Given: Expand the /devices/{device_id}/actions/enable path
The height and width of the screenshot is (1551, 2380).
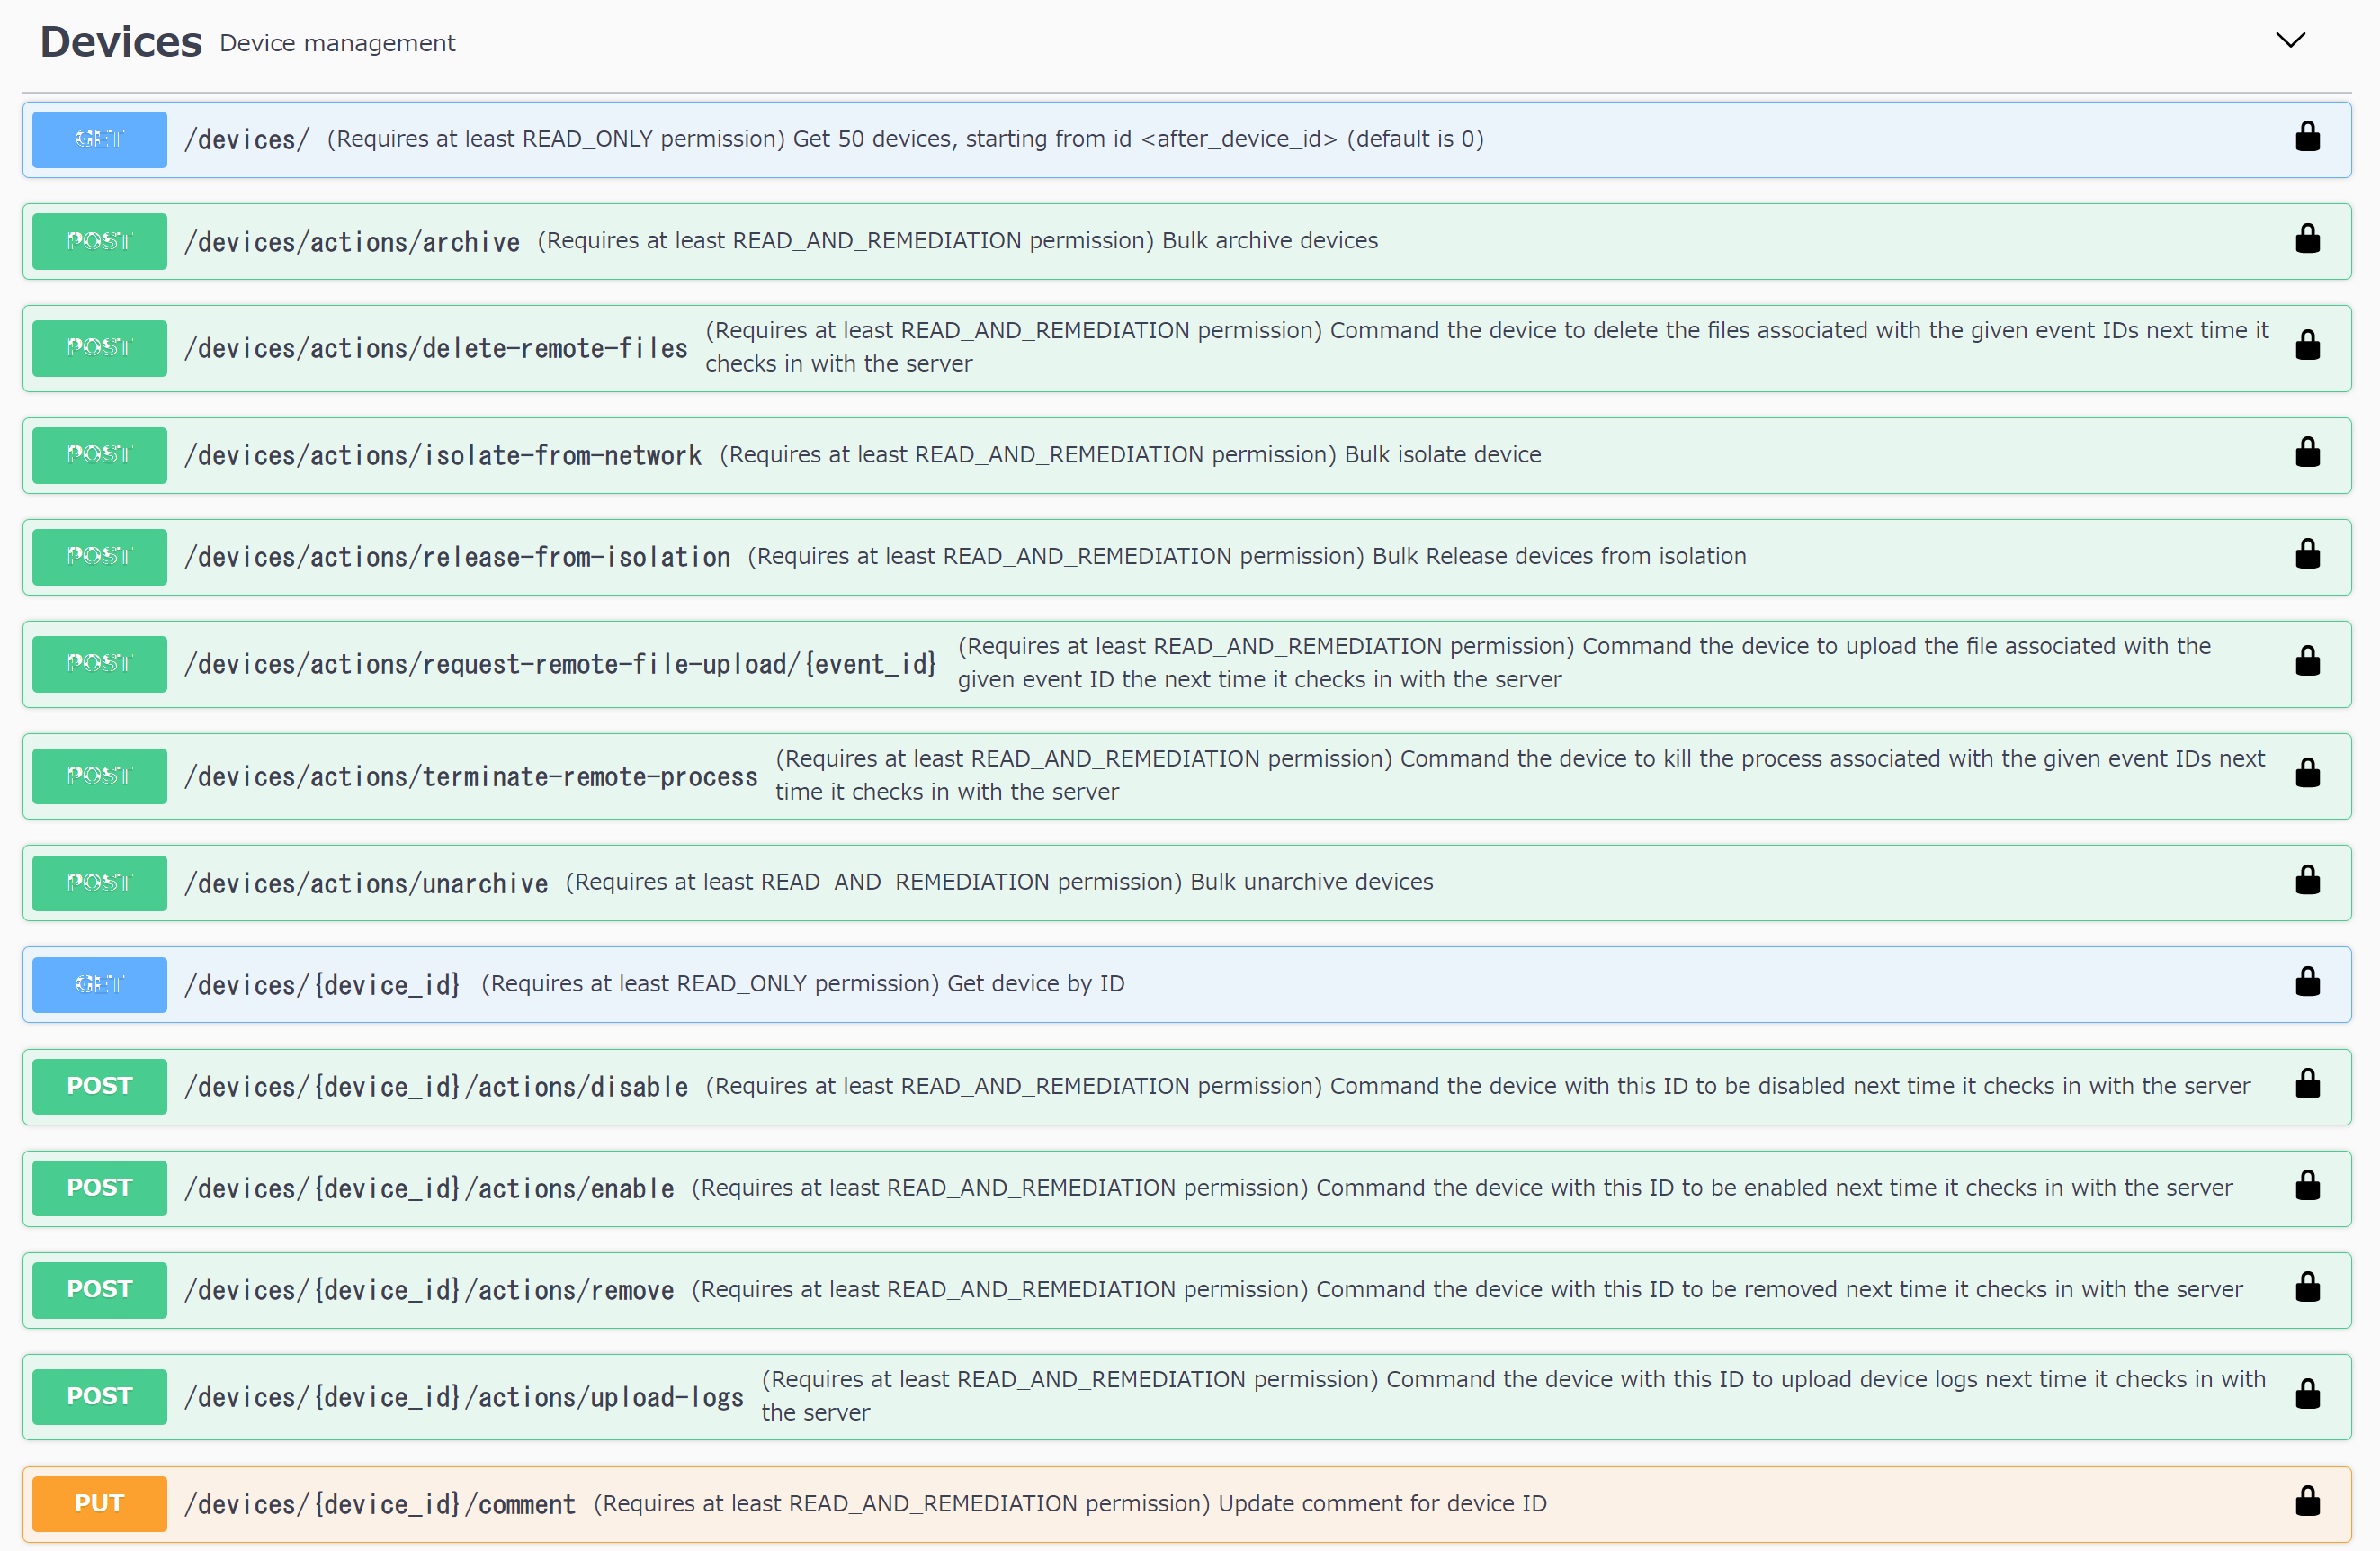Looking at the screenshot, I should pyautogui.click(x=429, y=1188).
